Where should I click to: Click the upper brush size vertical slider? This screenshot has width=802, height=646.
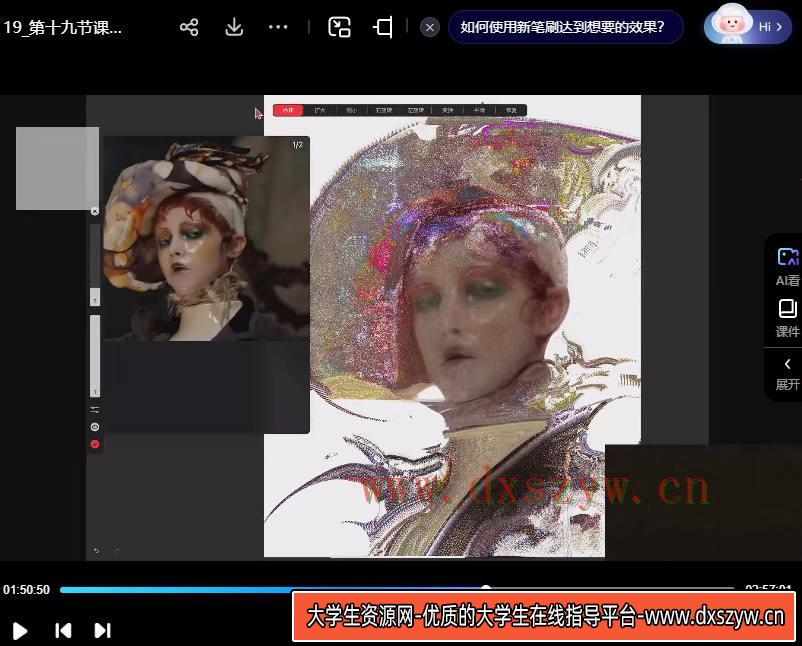click(x=95, y=264)
